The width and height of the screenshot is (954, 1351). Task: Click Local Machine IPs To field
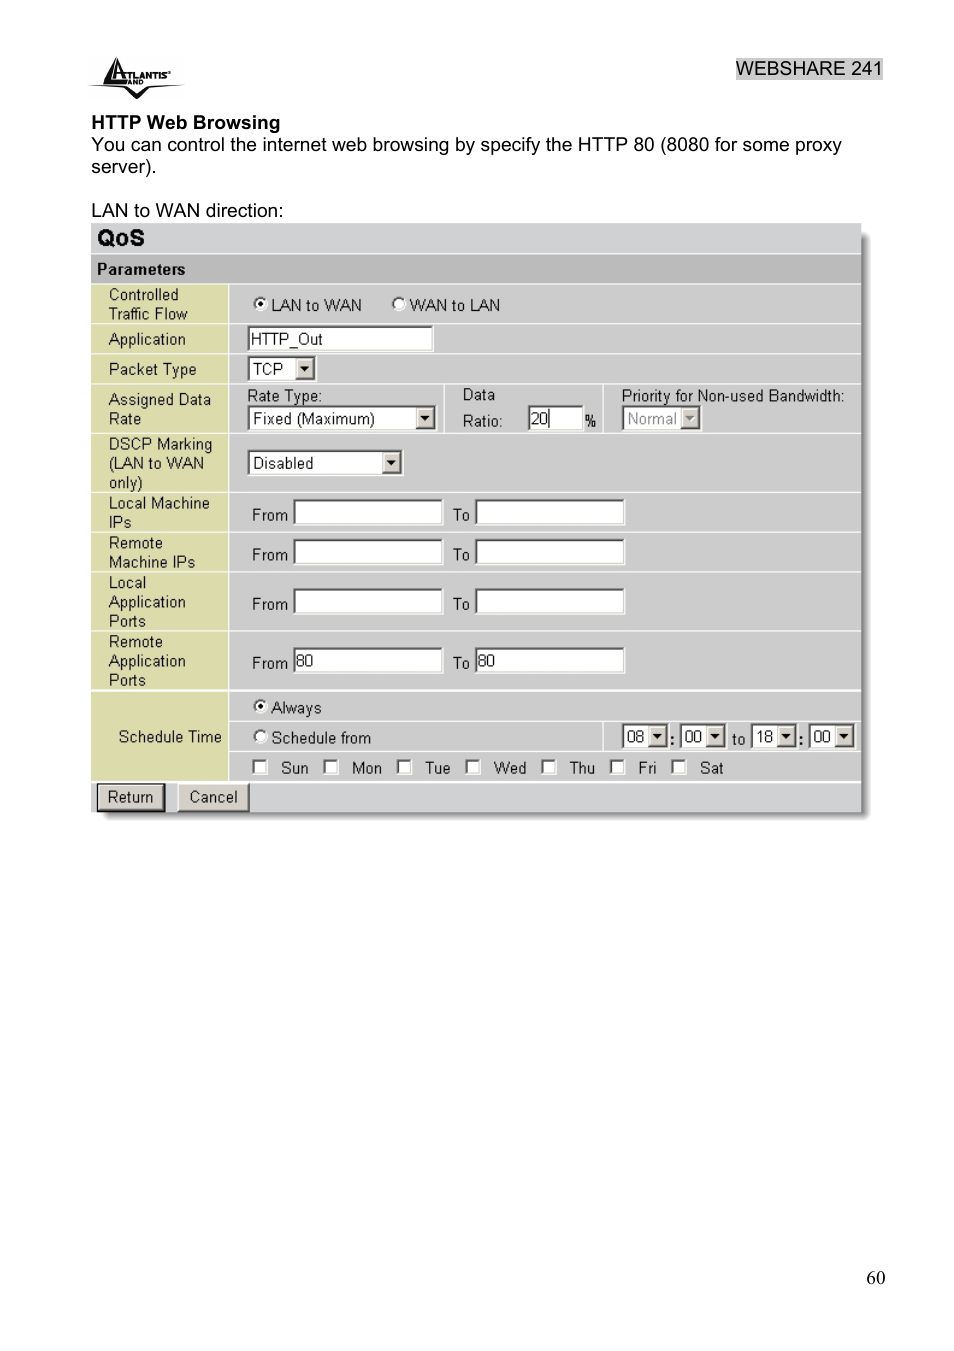pyautogui.click(x=550, y=513)
